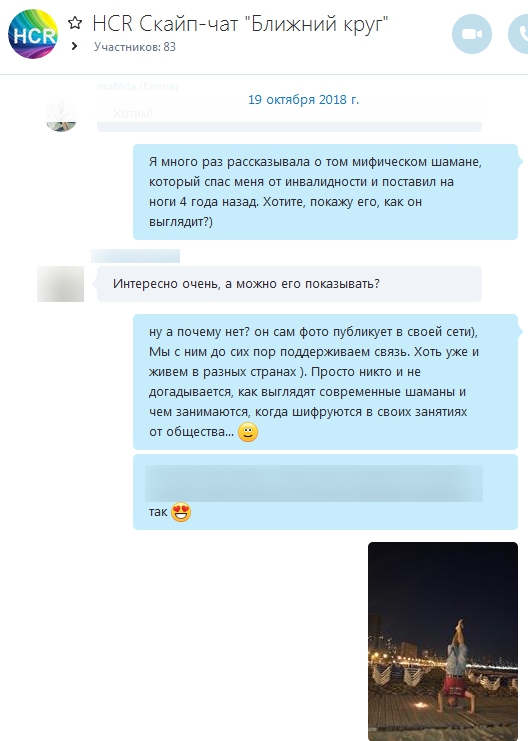
Task: Click matilda (Елена) profile avatar
Action: 61,115
